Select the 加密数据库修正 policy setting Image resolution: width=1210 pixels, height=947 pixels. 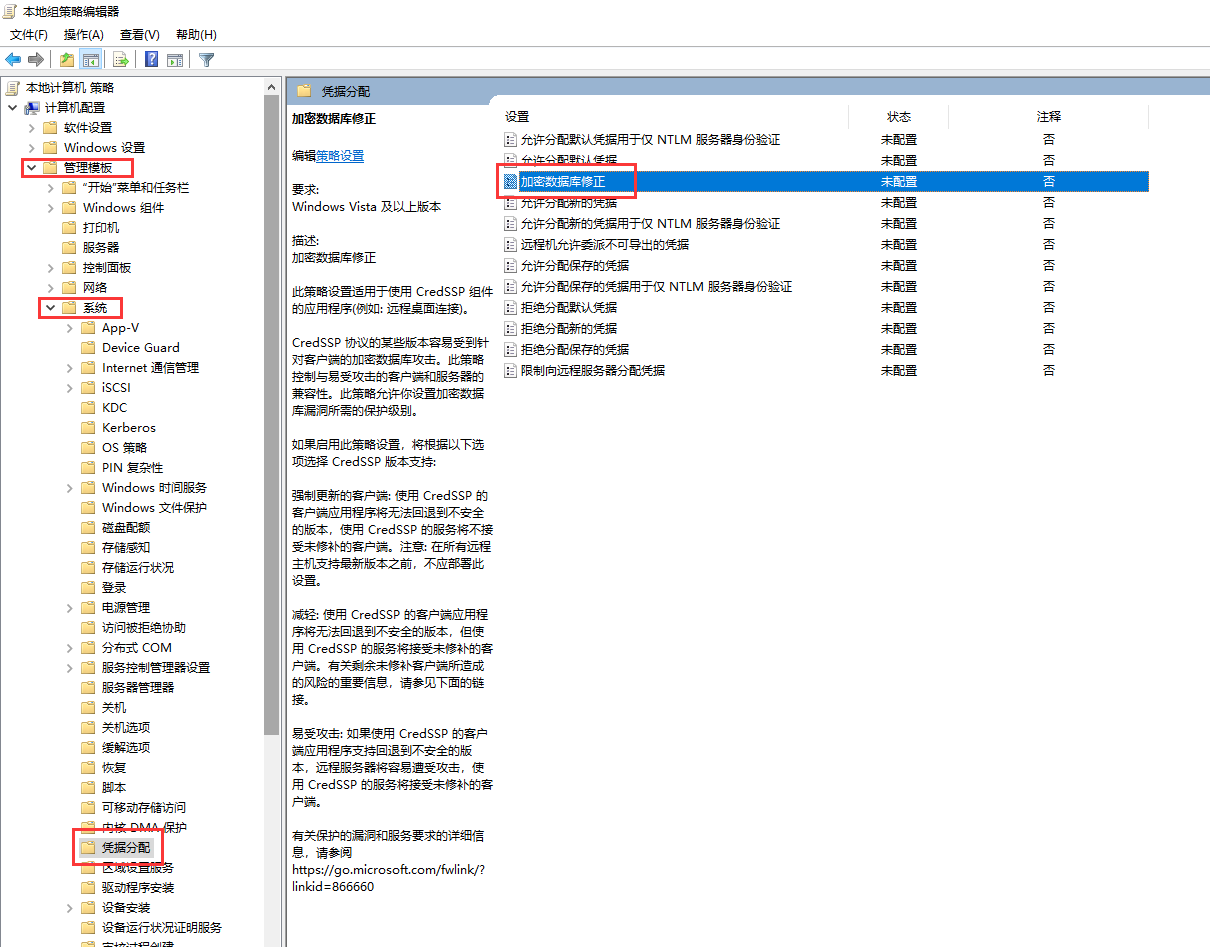coord(566,181)
